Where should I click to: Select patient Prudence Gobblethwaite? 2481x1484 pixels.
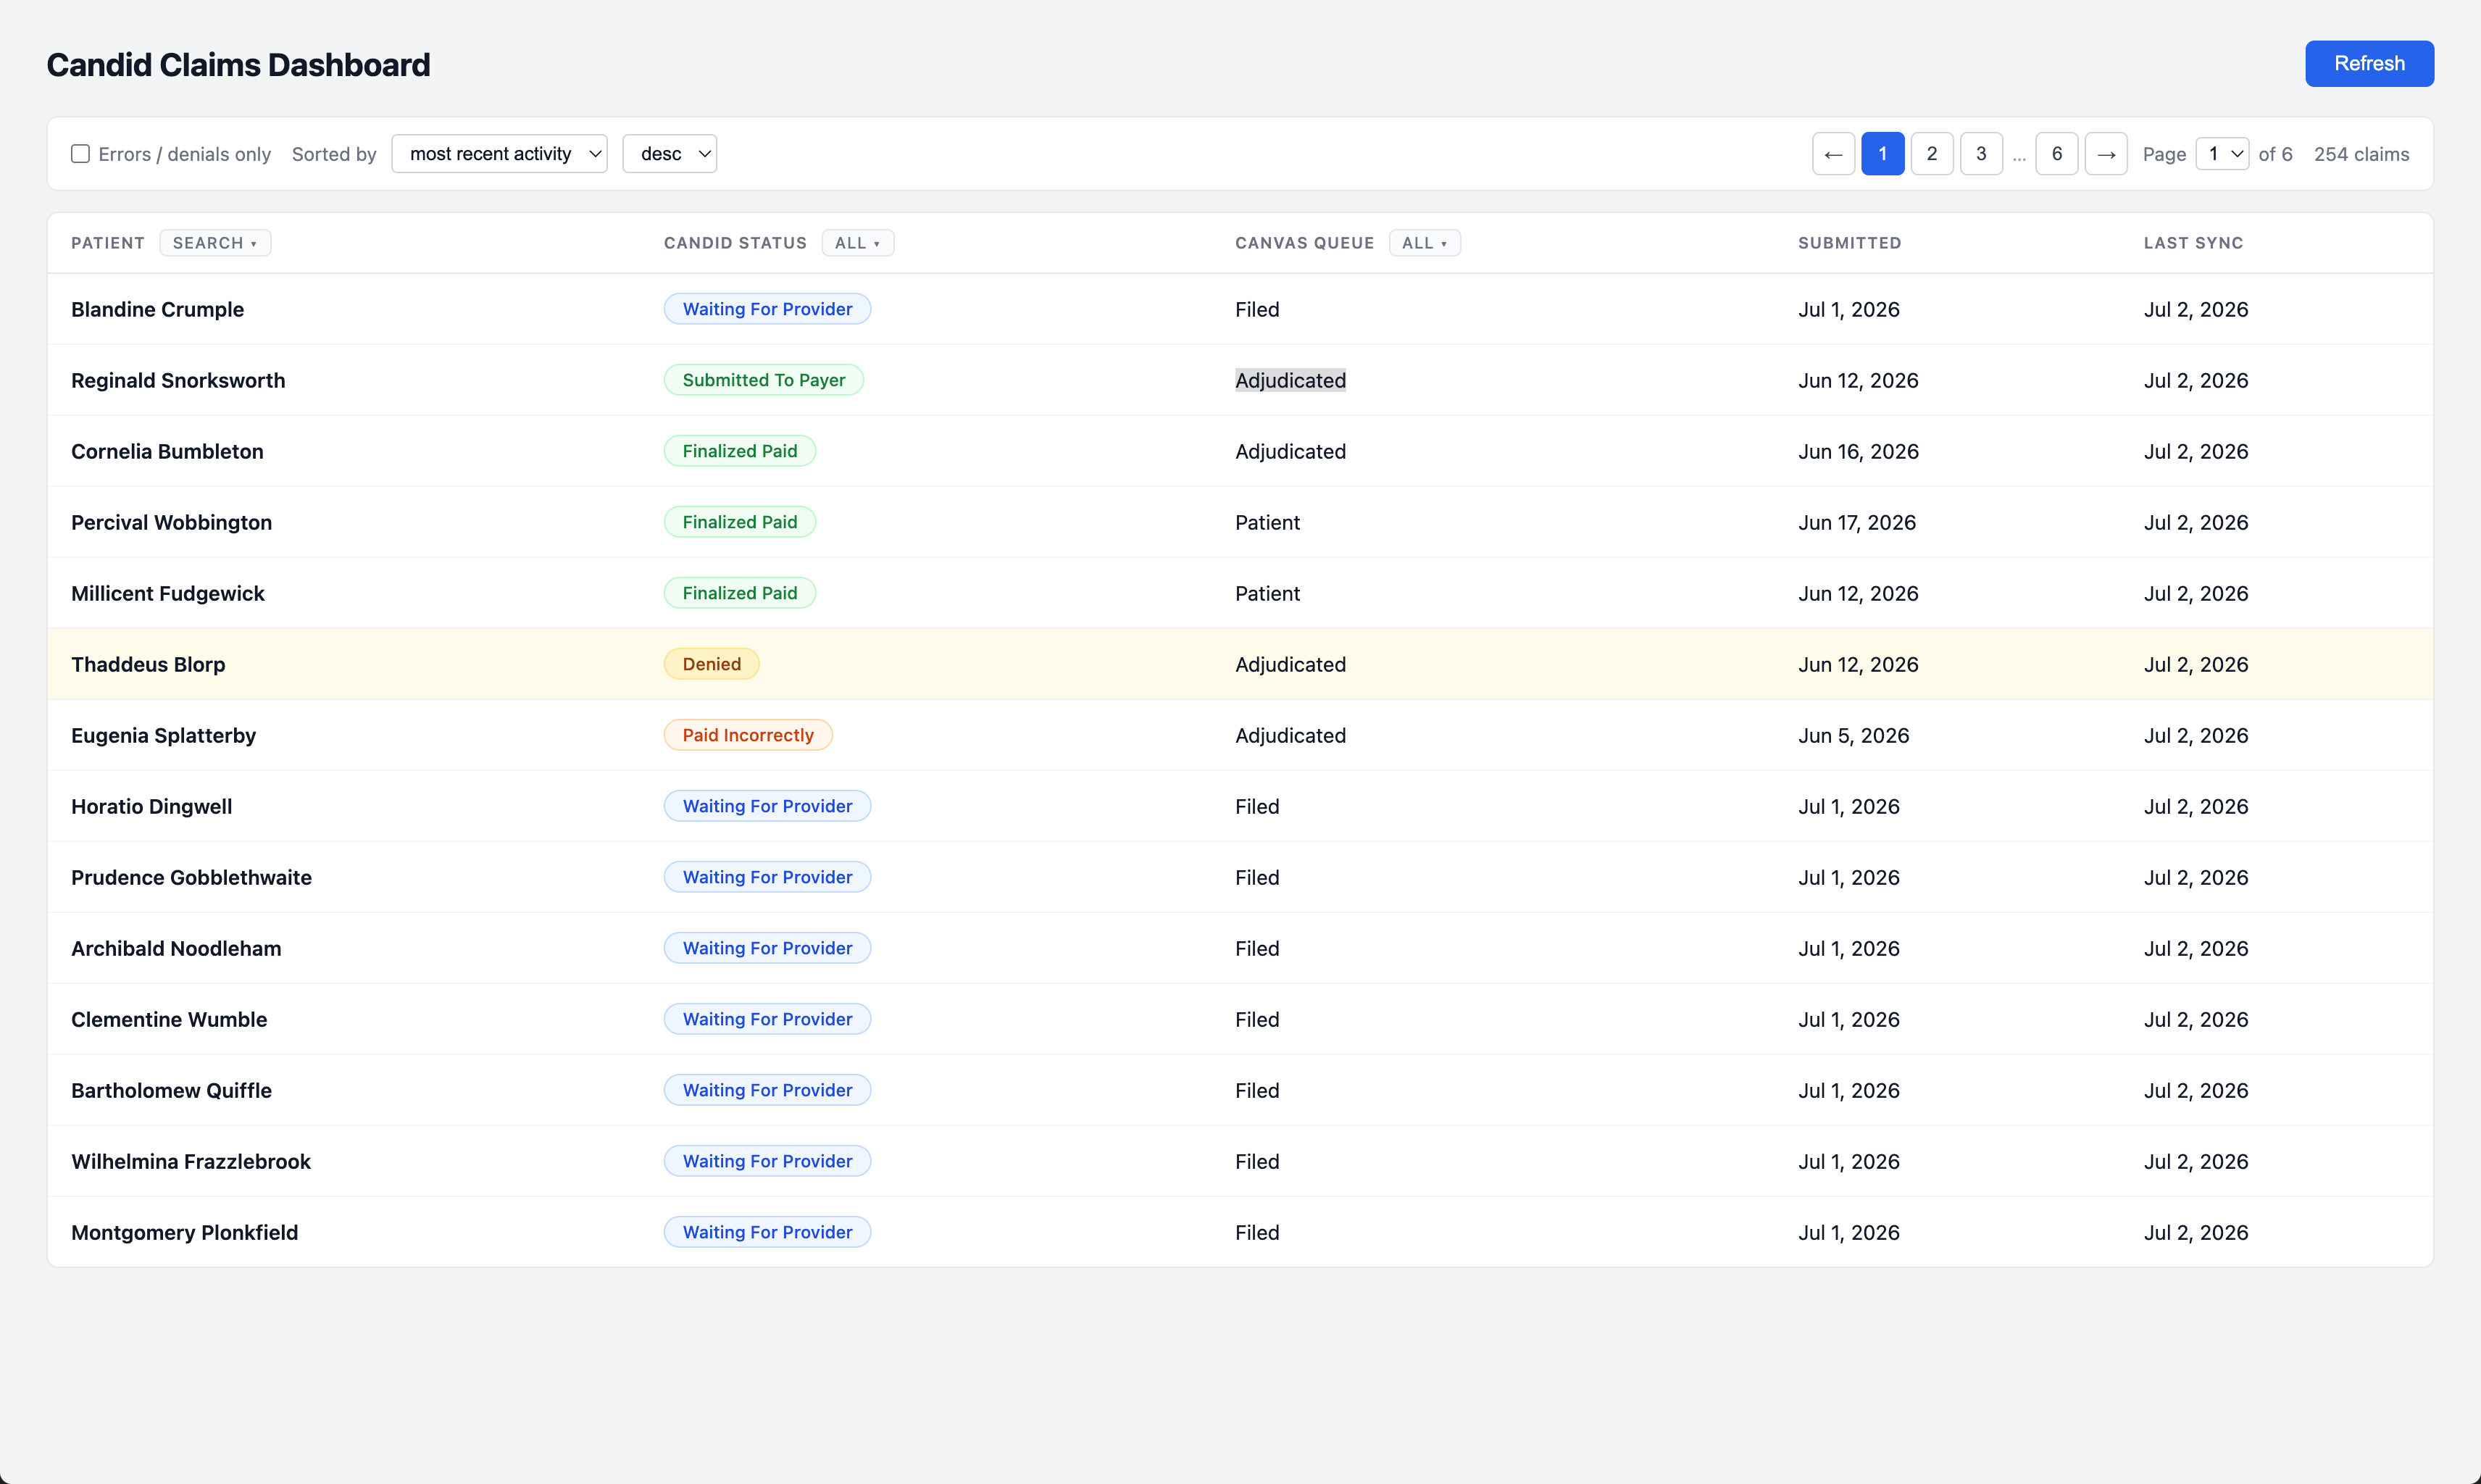191,877
